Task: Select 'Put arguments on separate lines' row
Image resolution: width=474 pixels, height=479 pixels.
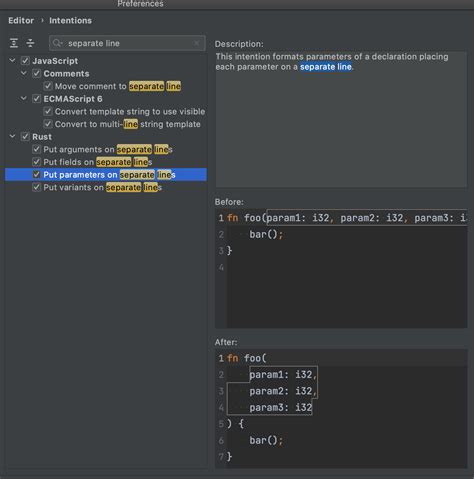Action: 108,149
